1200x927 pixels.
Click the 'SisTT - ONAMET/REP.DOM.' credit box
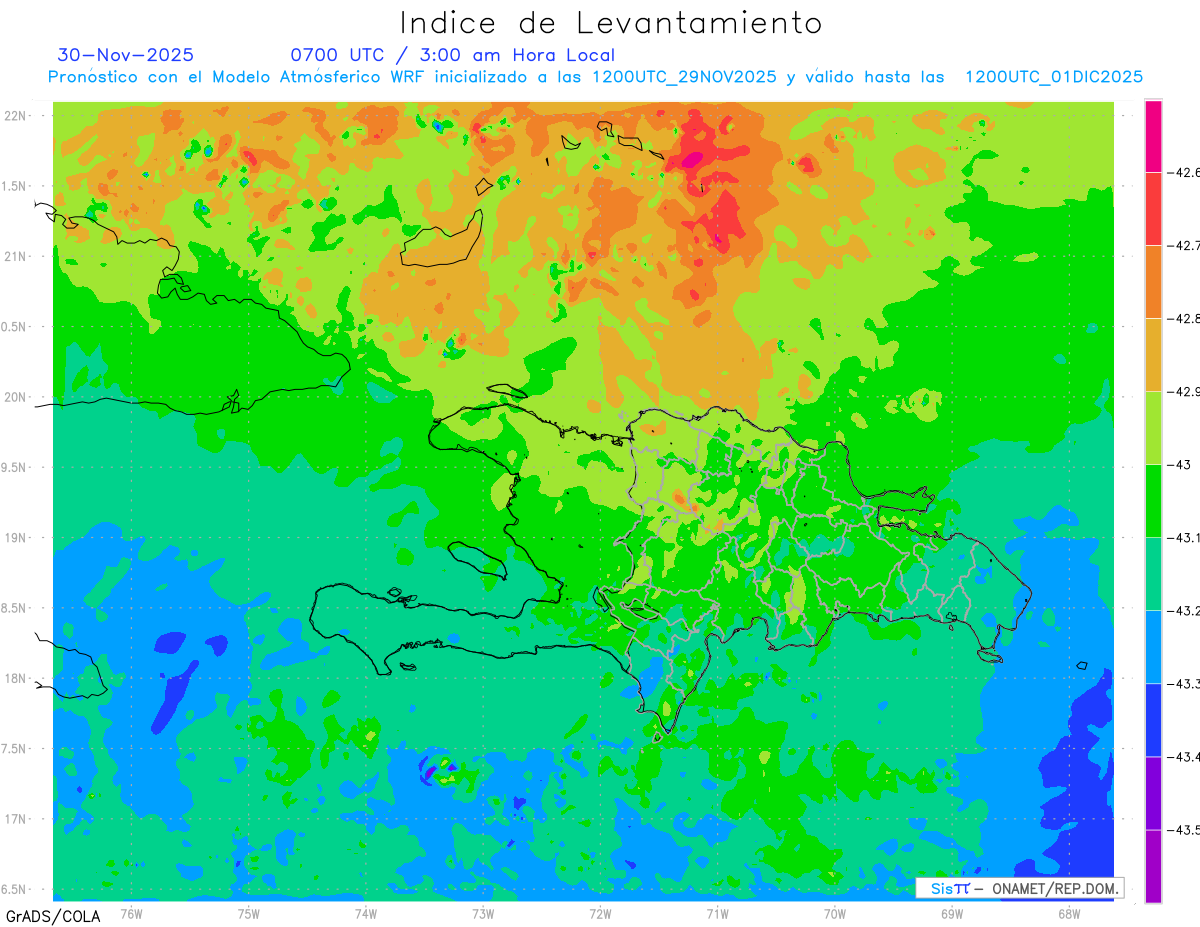click(x=1019, y=888)
